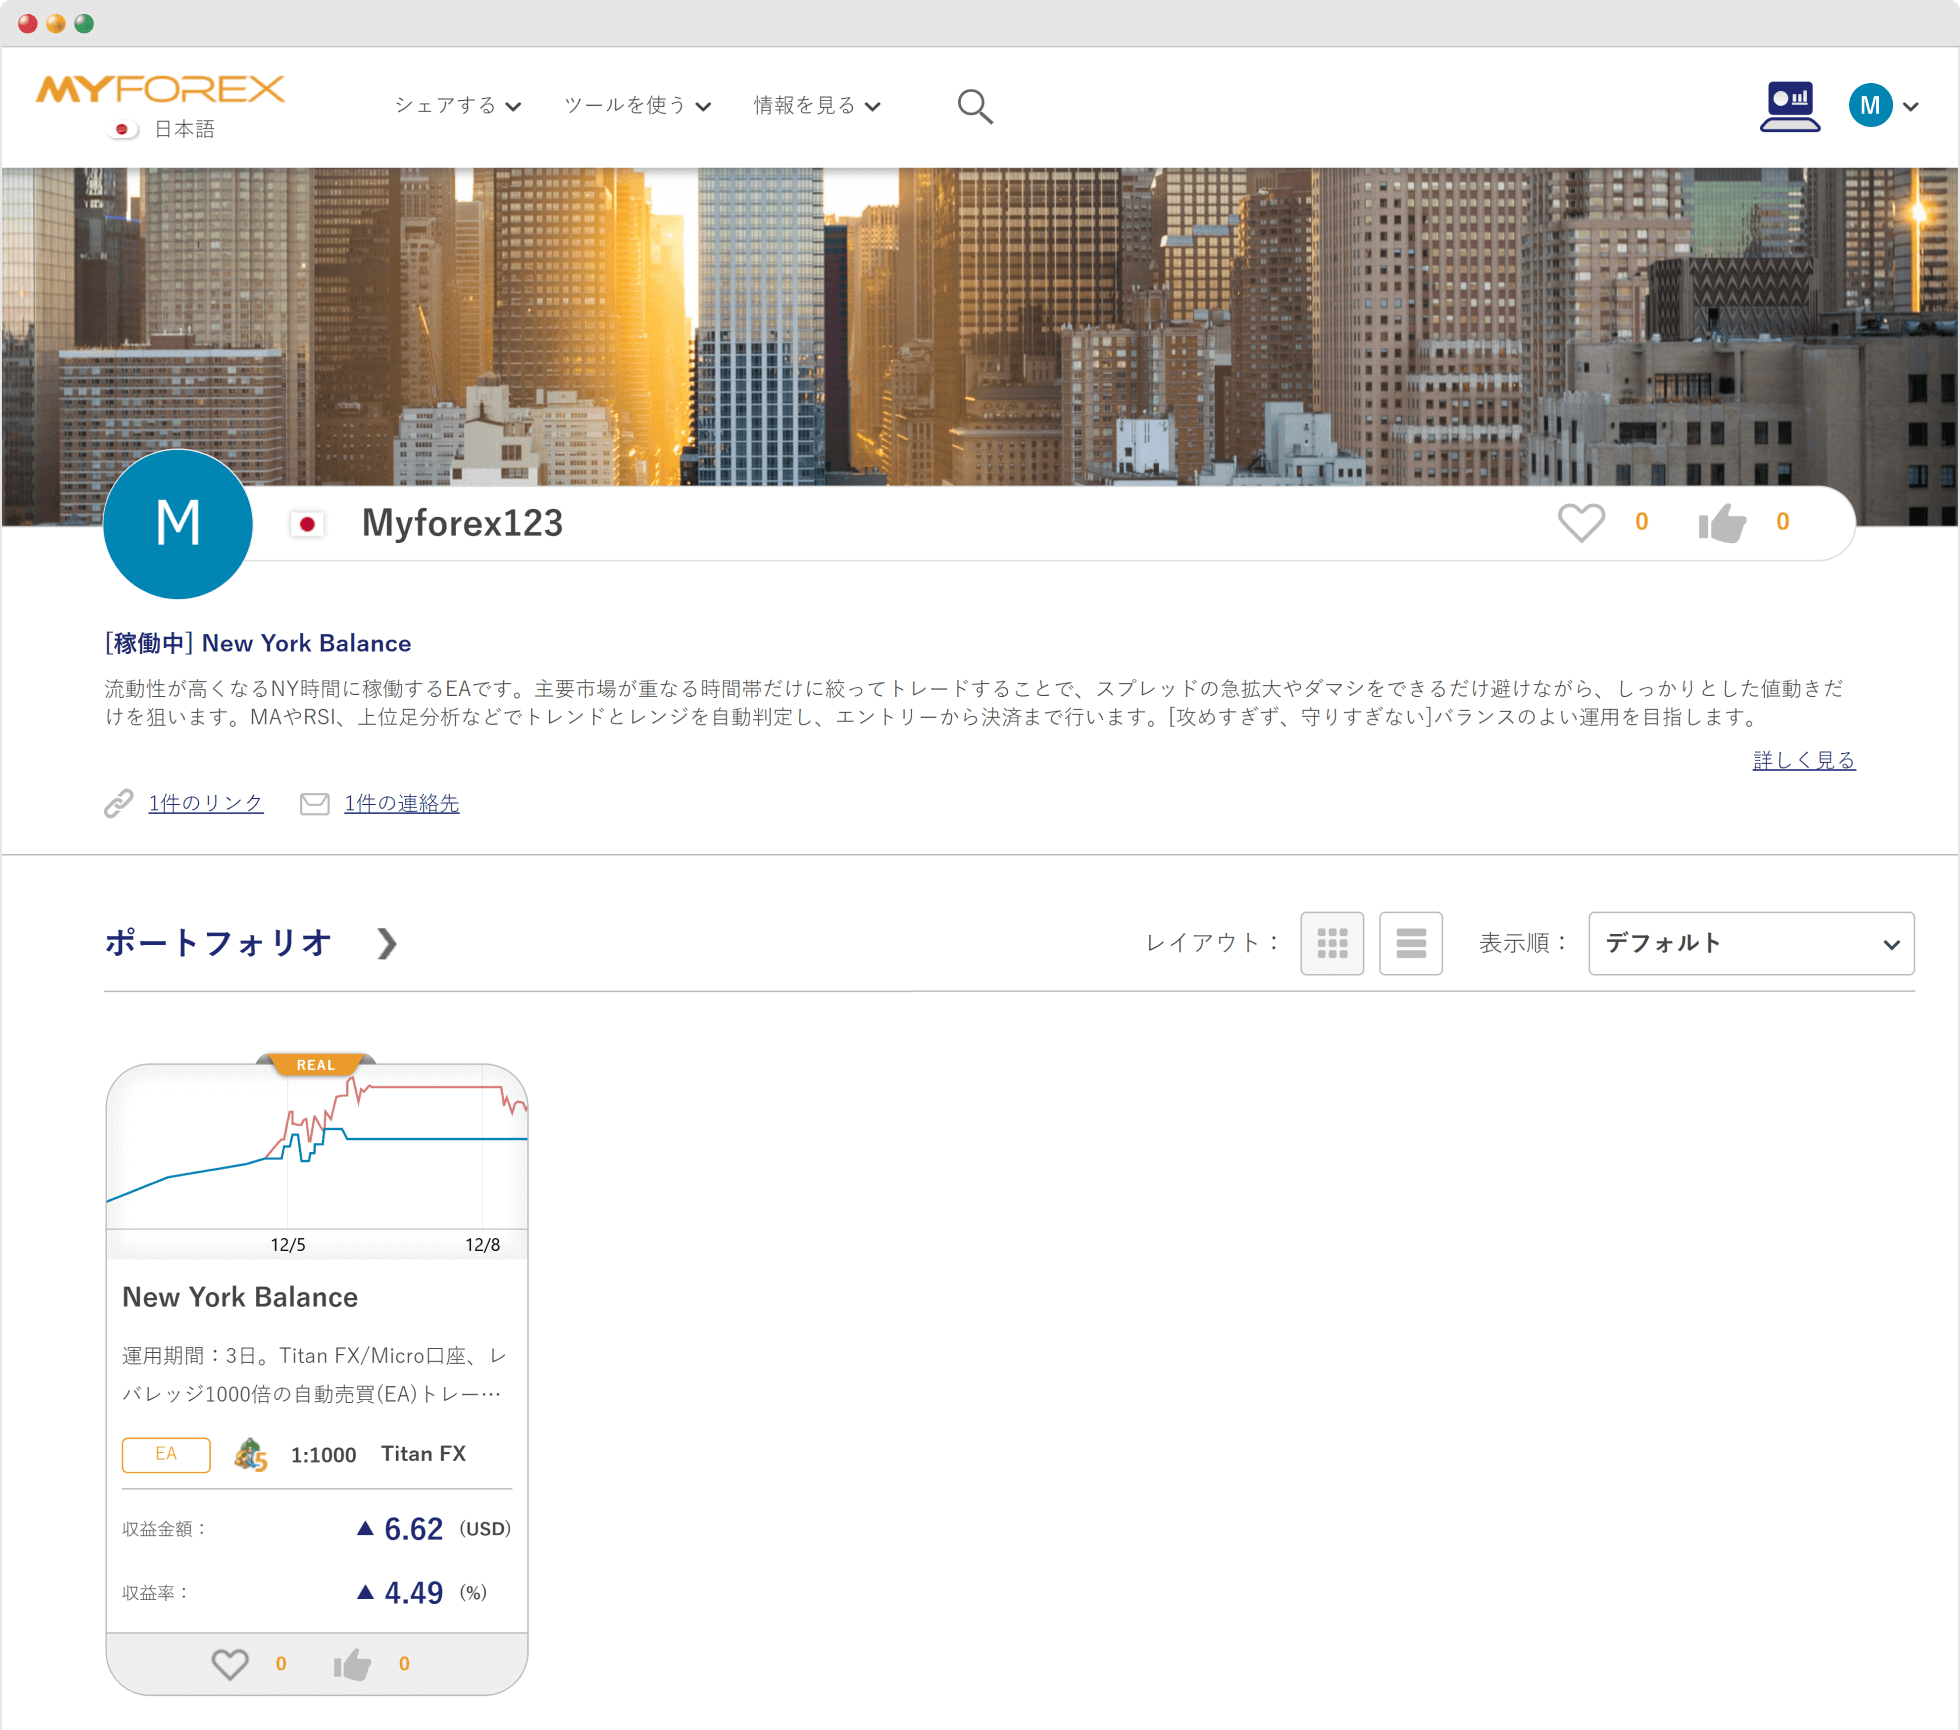Open the 表示順 デフォルト dropdown
This screenshot has height=1730, width=1960.
click(1750, 943)
